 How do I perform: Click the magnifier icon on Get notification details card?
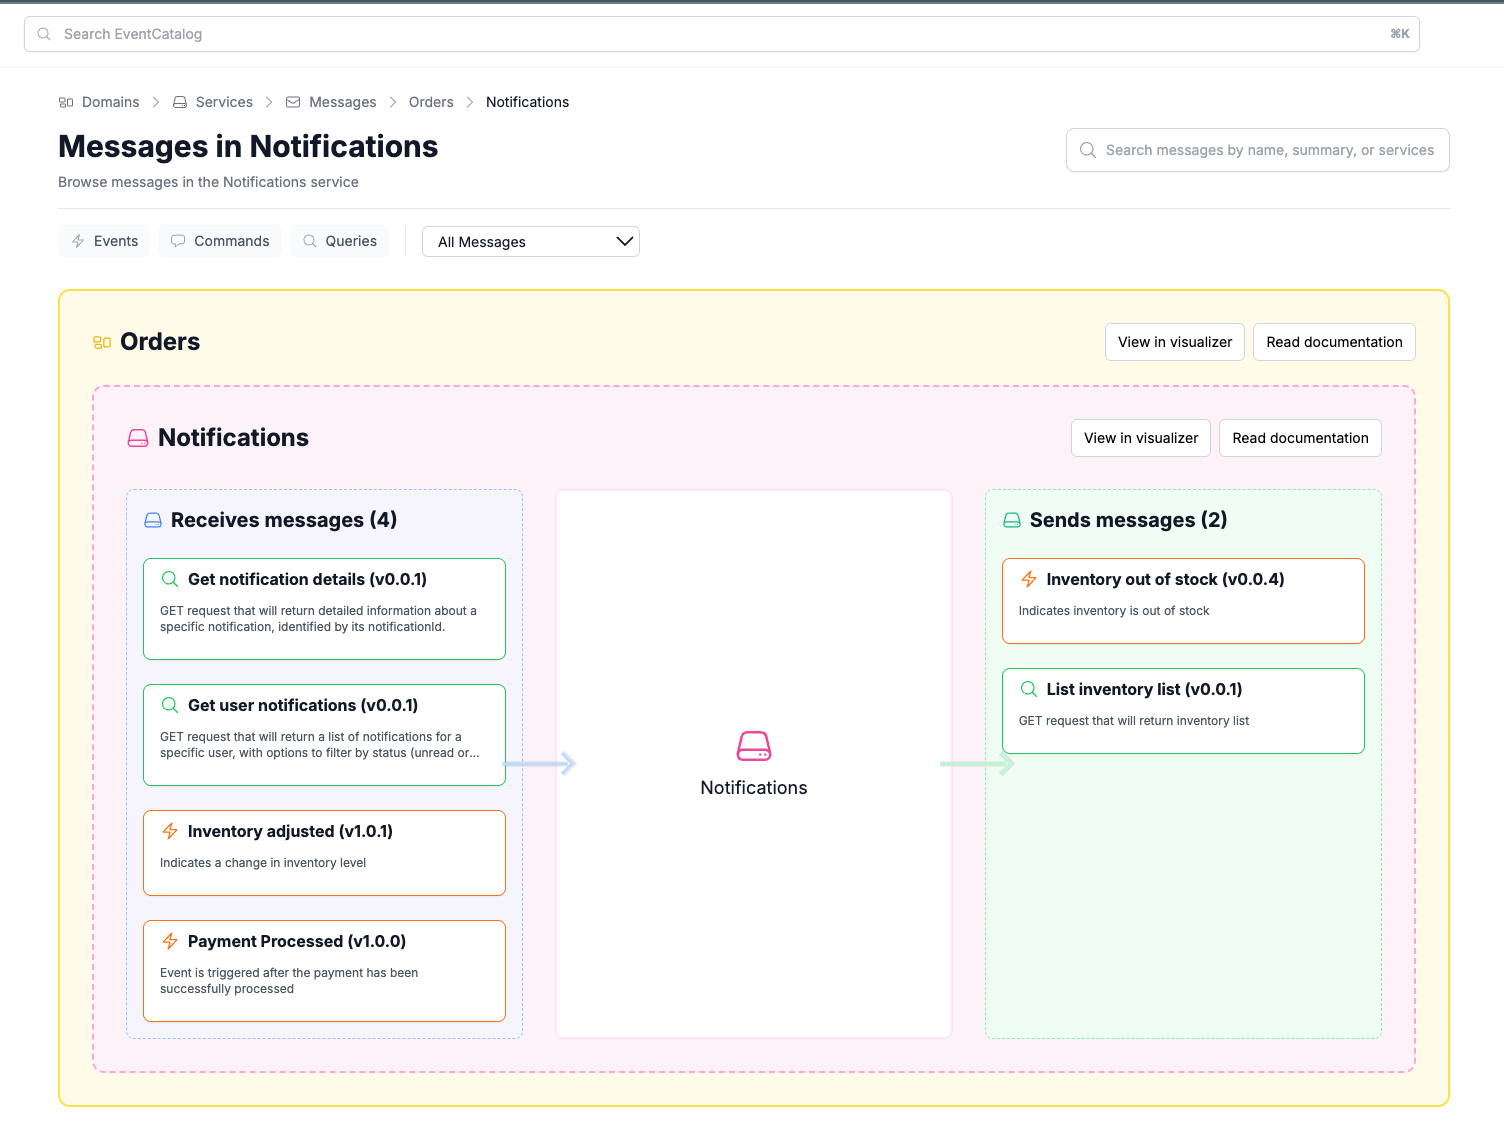pos(169,579)
